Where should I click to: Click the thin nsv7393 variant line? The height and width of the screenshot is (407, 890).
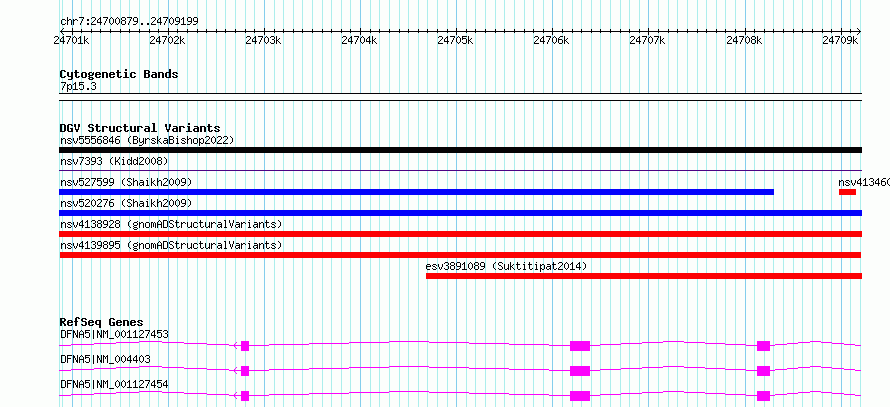460,170
